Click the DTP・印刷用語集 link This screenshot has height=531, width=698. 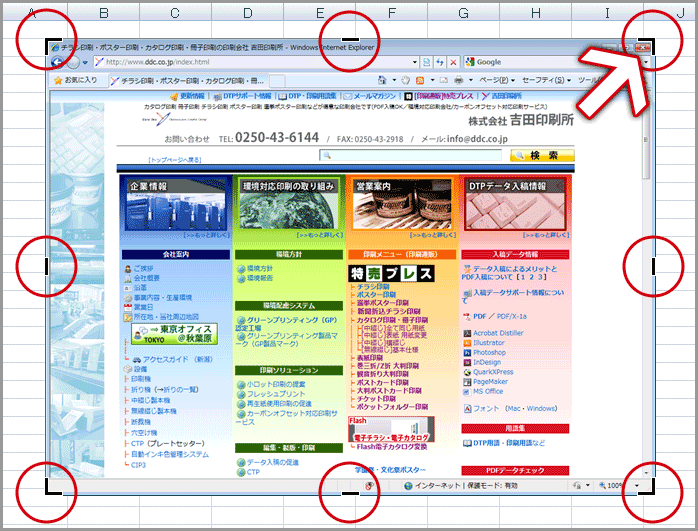click(308, 96)
